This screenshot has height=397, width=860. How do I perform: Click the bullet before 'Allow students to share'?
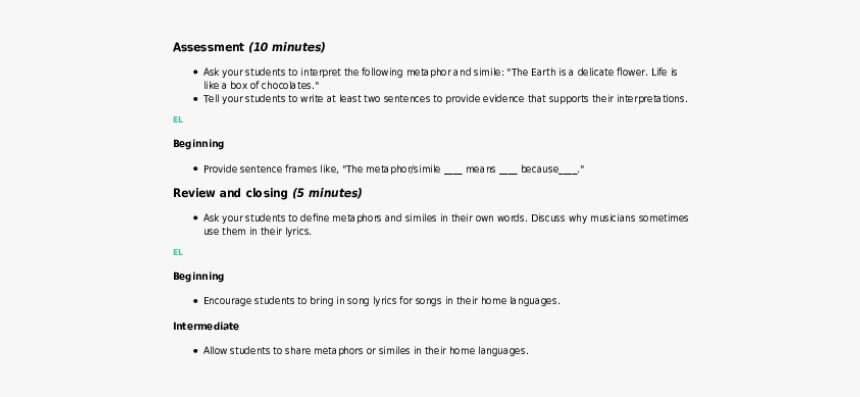pos(196,350)
